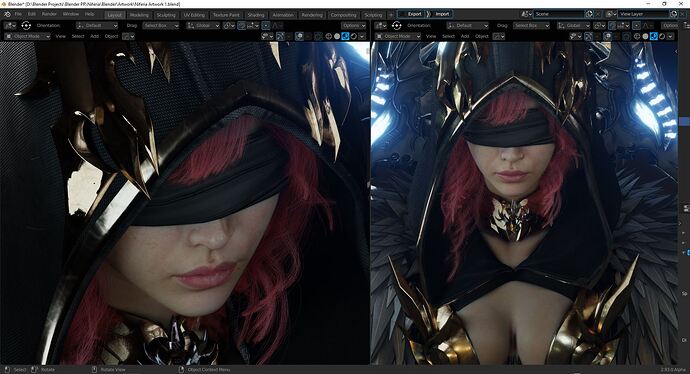
Task: Toggle show gizmos in left viewport
Action: coord(280,37)
